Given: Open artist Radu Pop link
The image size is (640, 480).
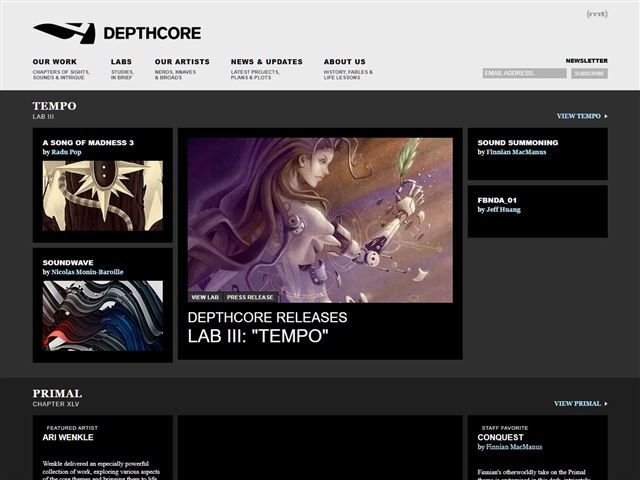Looking at the screenshot, I should 67,152.
